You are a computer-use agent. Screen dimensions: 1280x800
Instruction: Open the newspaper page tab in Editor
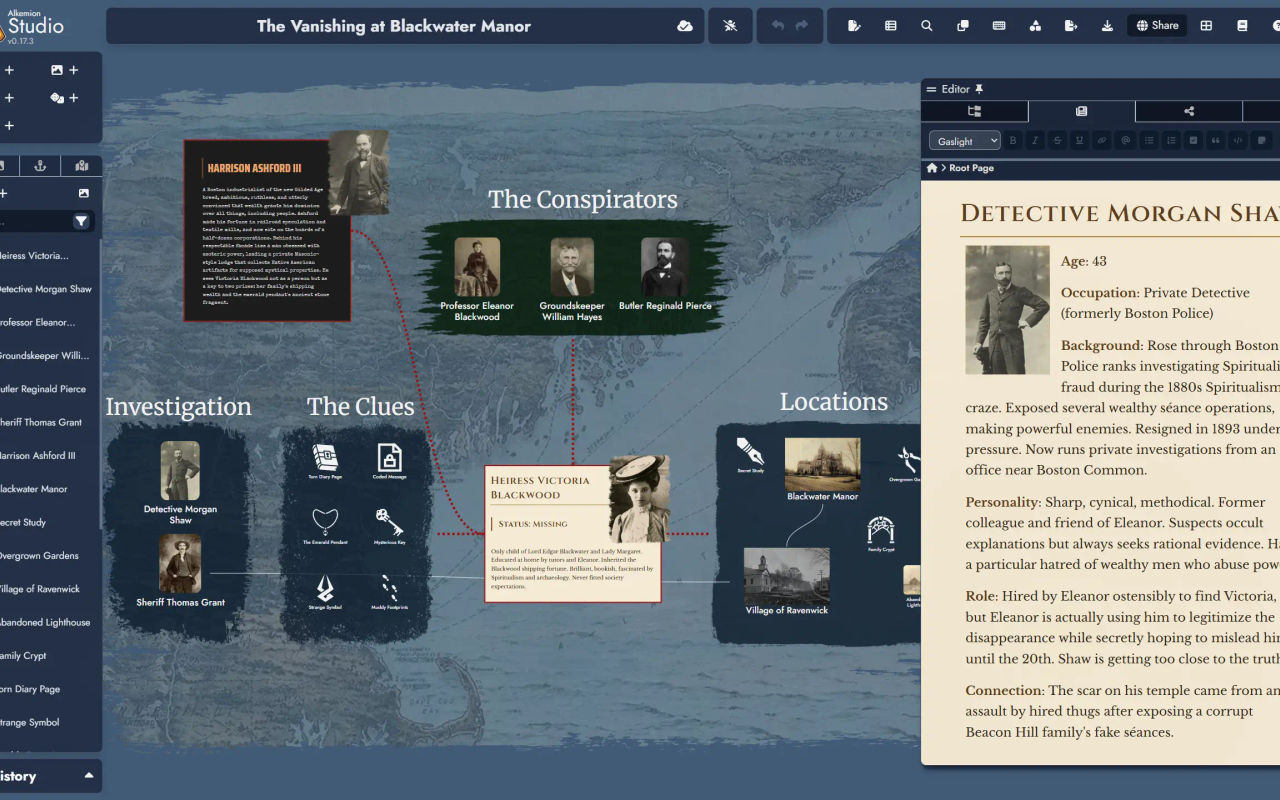[1081, 112]
